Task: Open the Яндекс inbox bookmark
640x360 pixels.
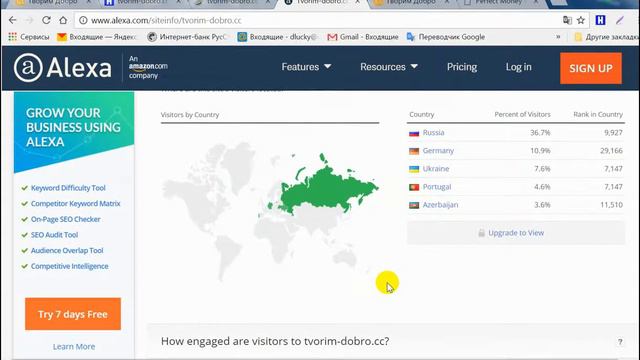Action: (x=96, y=37)
